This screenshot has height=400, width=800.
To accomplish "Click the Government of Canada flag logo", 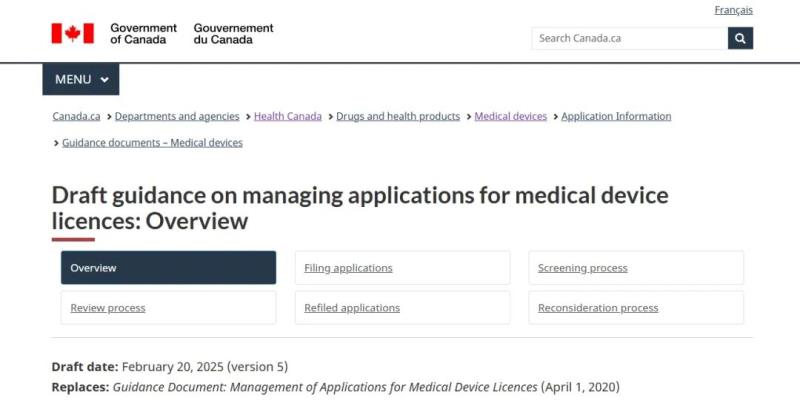I will click(x=73, y=34).
